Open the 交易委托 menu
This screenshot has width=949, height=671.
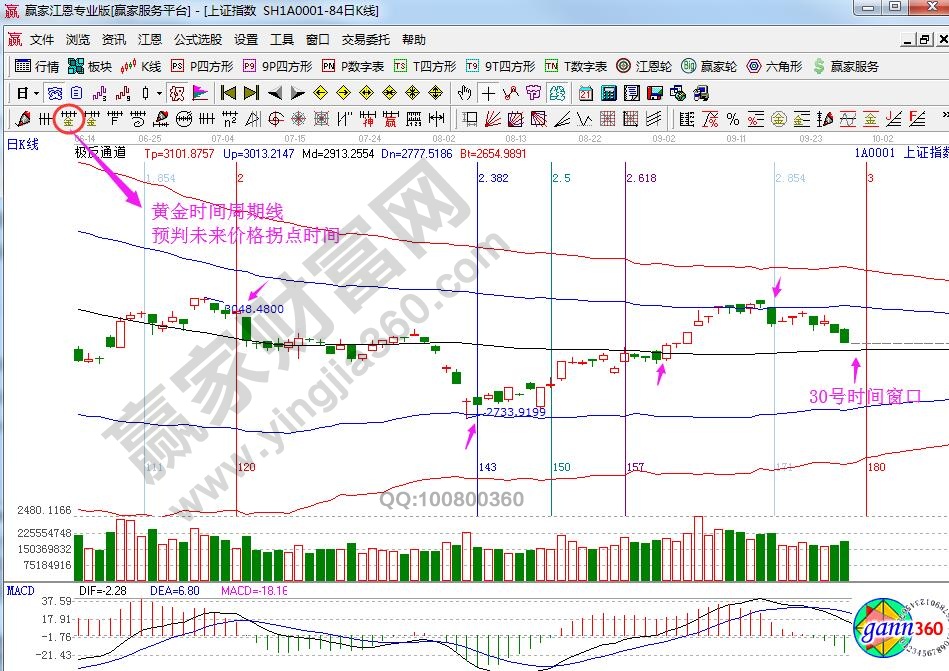(365, 40)
